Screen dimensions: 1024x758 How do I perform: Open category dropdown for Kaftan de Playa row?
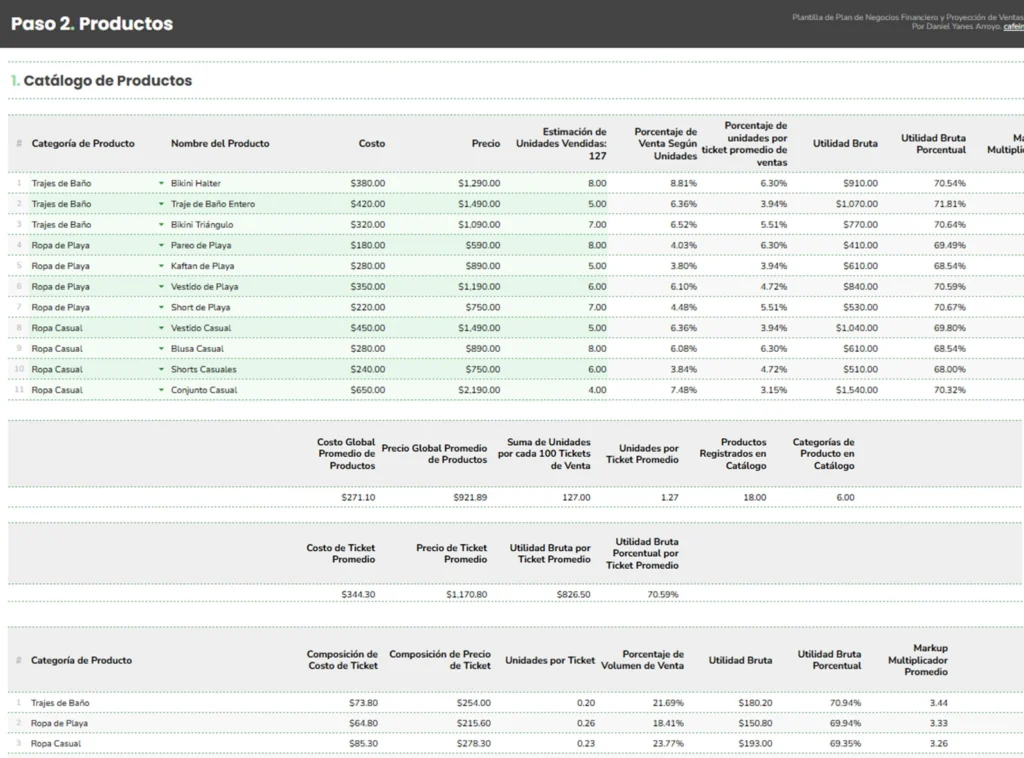tap(161, 266)
